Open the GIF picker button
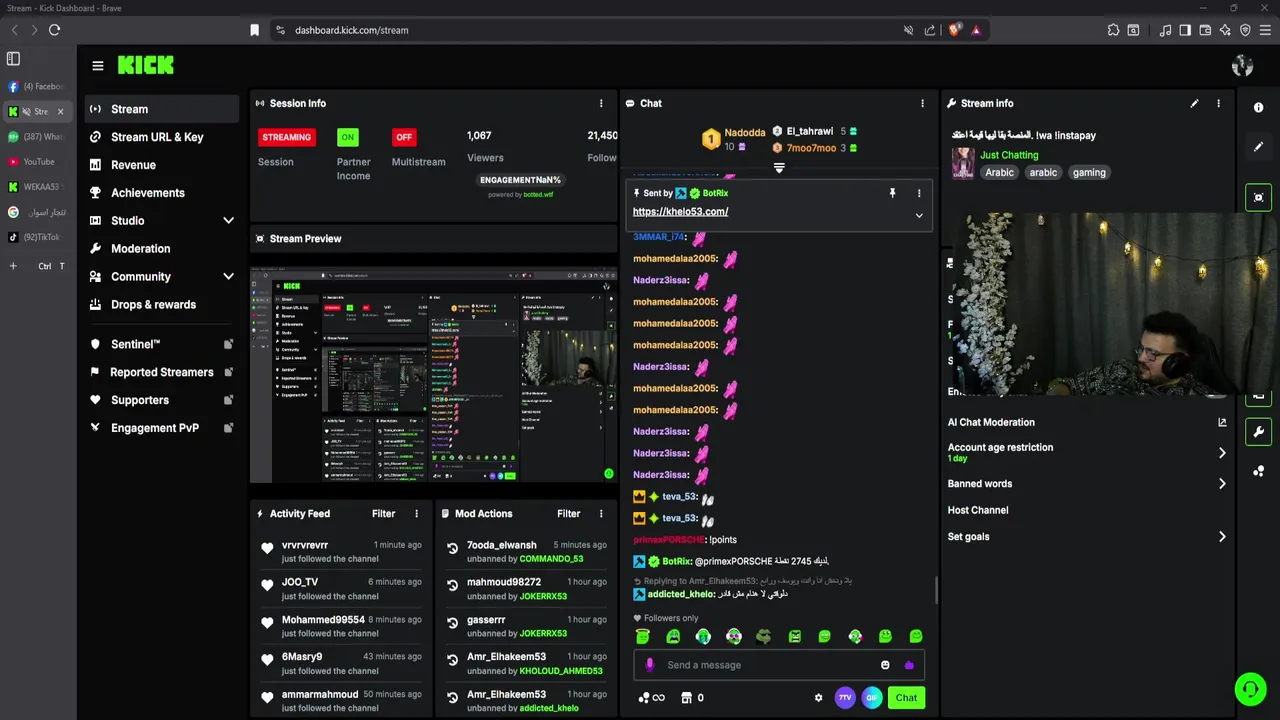This screenshot has width=1280, height=720. (x=872, y=698)
